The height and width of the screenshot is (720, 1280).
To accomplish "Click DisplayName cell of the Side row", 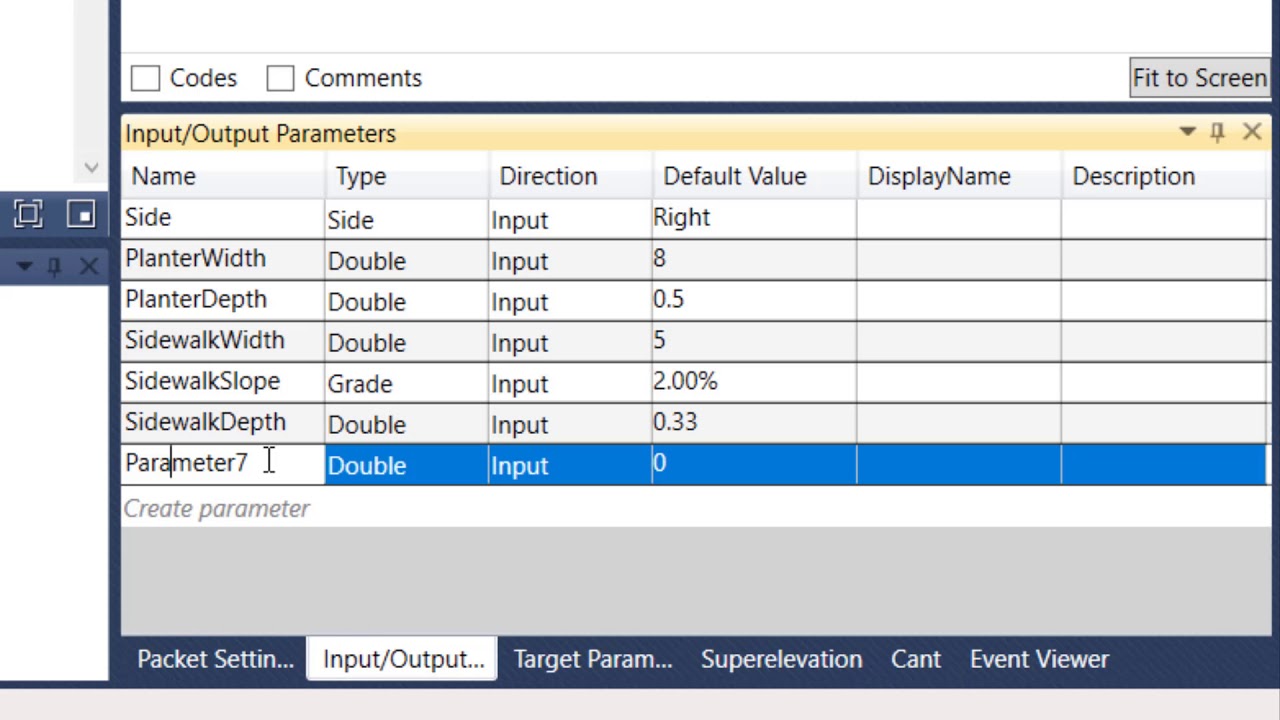I will point(959,218).
